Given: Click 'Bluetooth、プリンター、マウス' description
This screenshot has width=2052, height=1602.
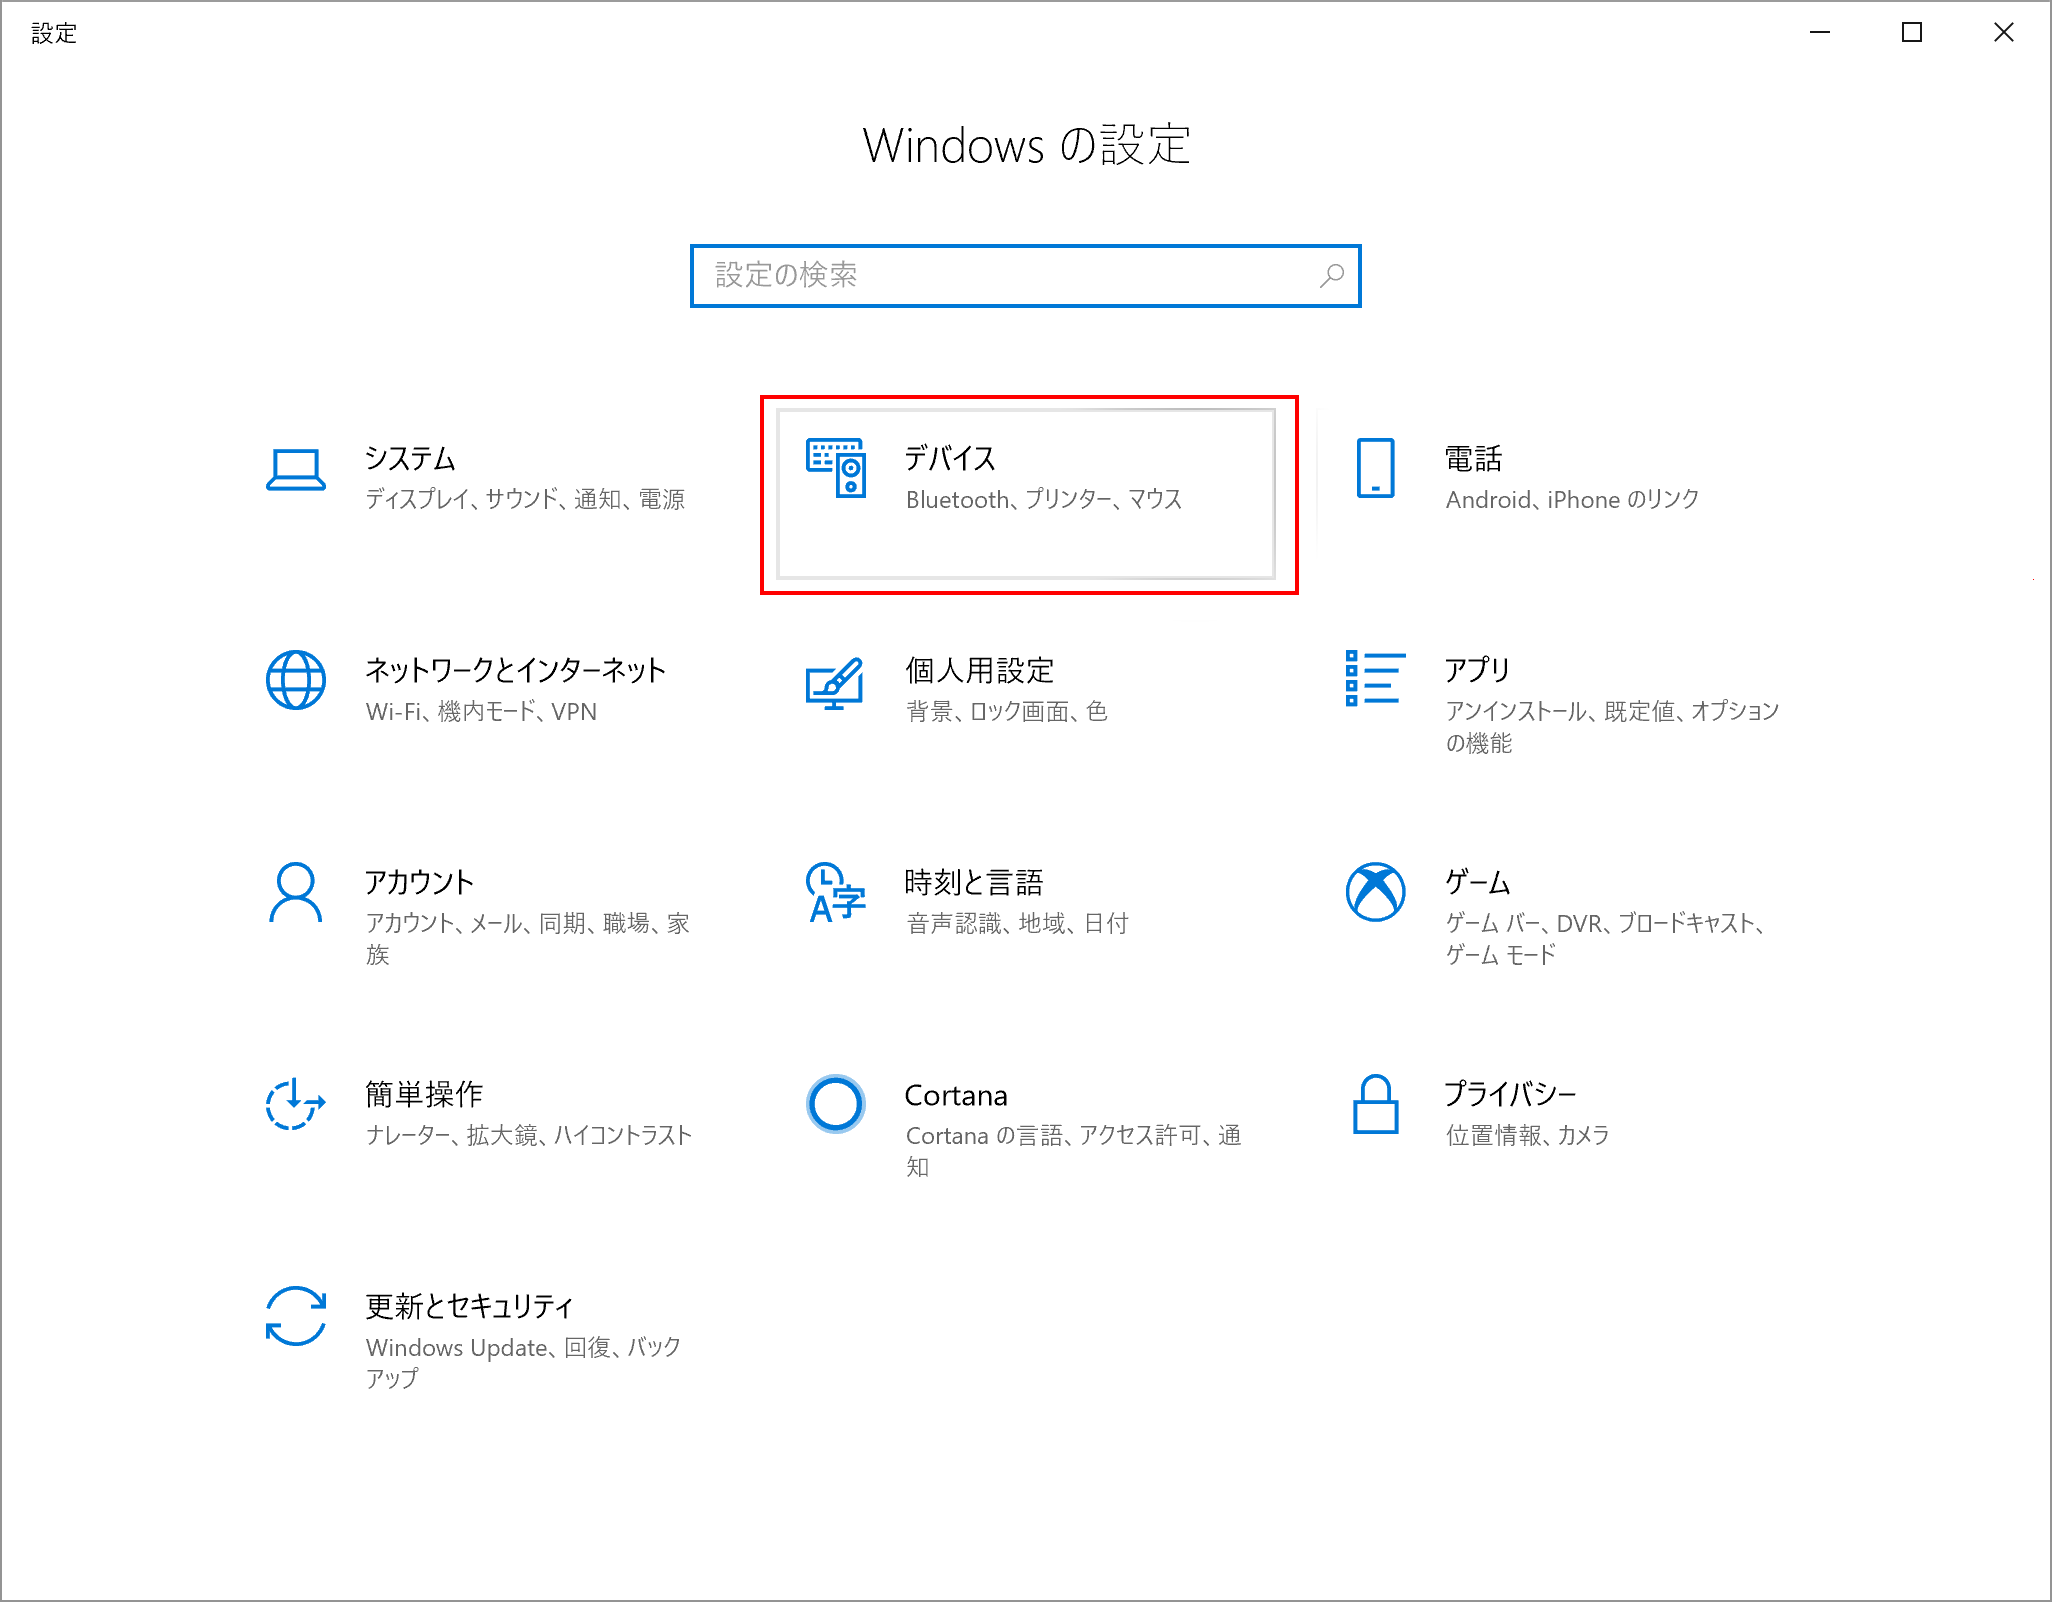Looking at the screenshot, I should (x=1044, y=500).
